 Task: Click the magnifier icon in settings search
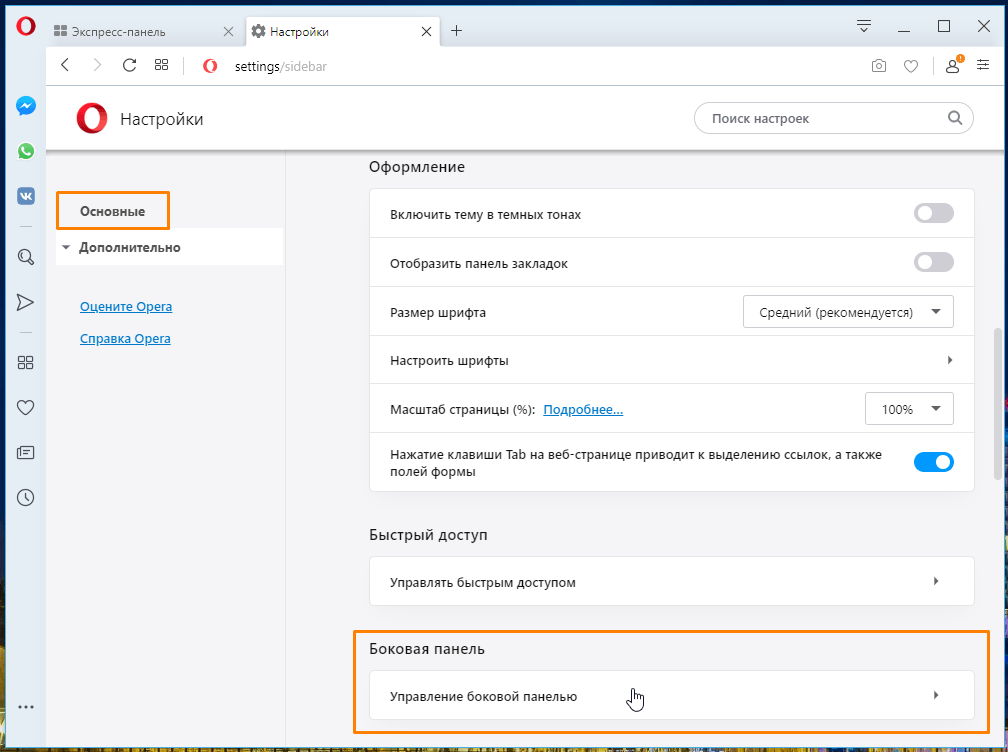pos(955,118)
